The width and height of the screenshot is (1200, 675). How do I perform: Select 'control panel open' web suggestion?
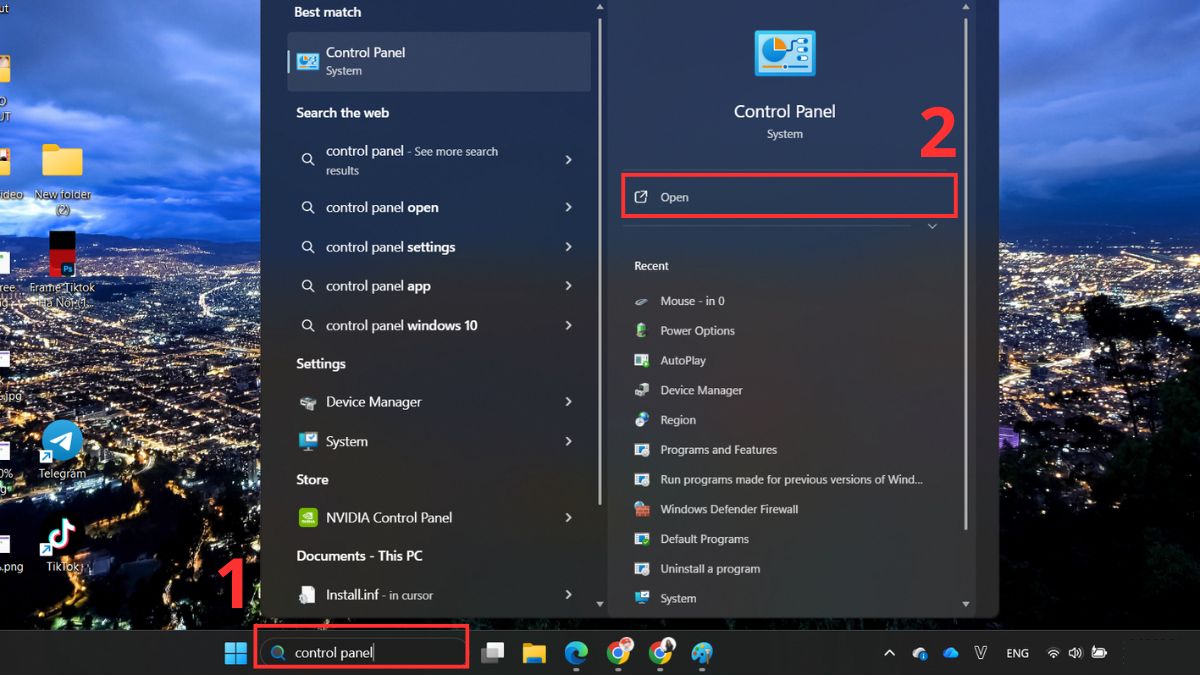tap(382, 207)
